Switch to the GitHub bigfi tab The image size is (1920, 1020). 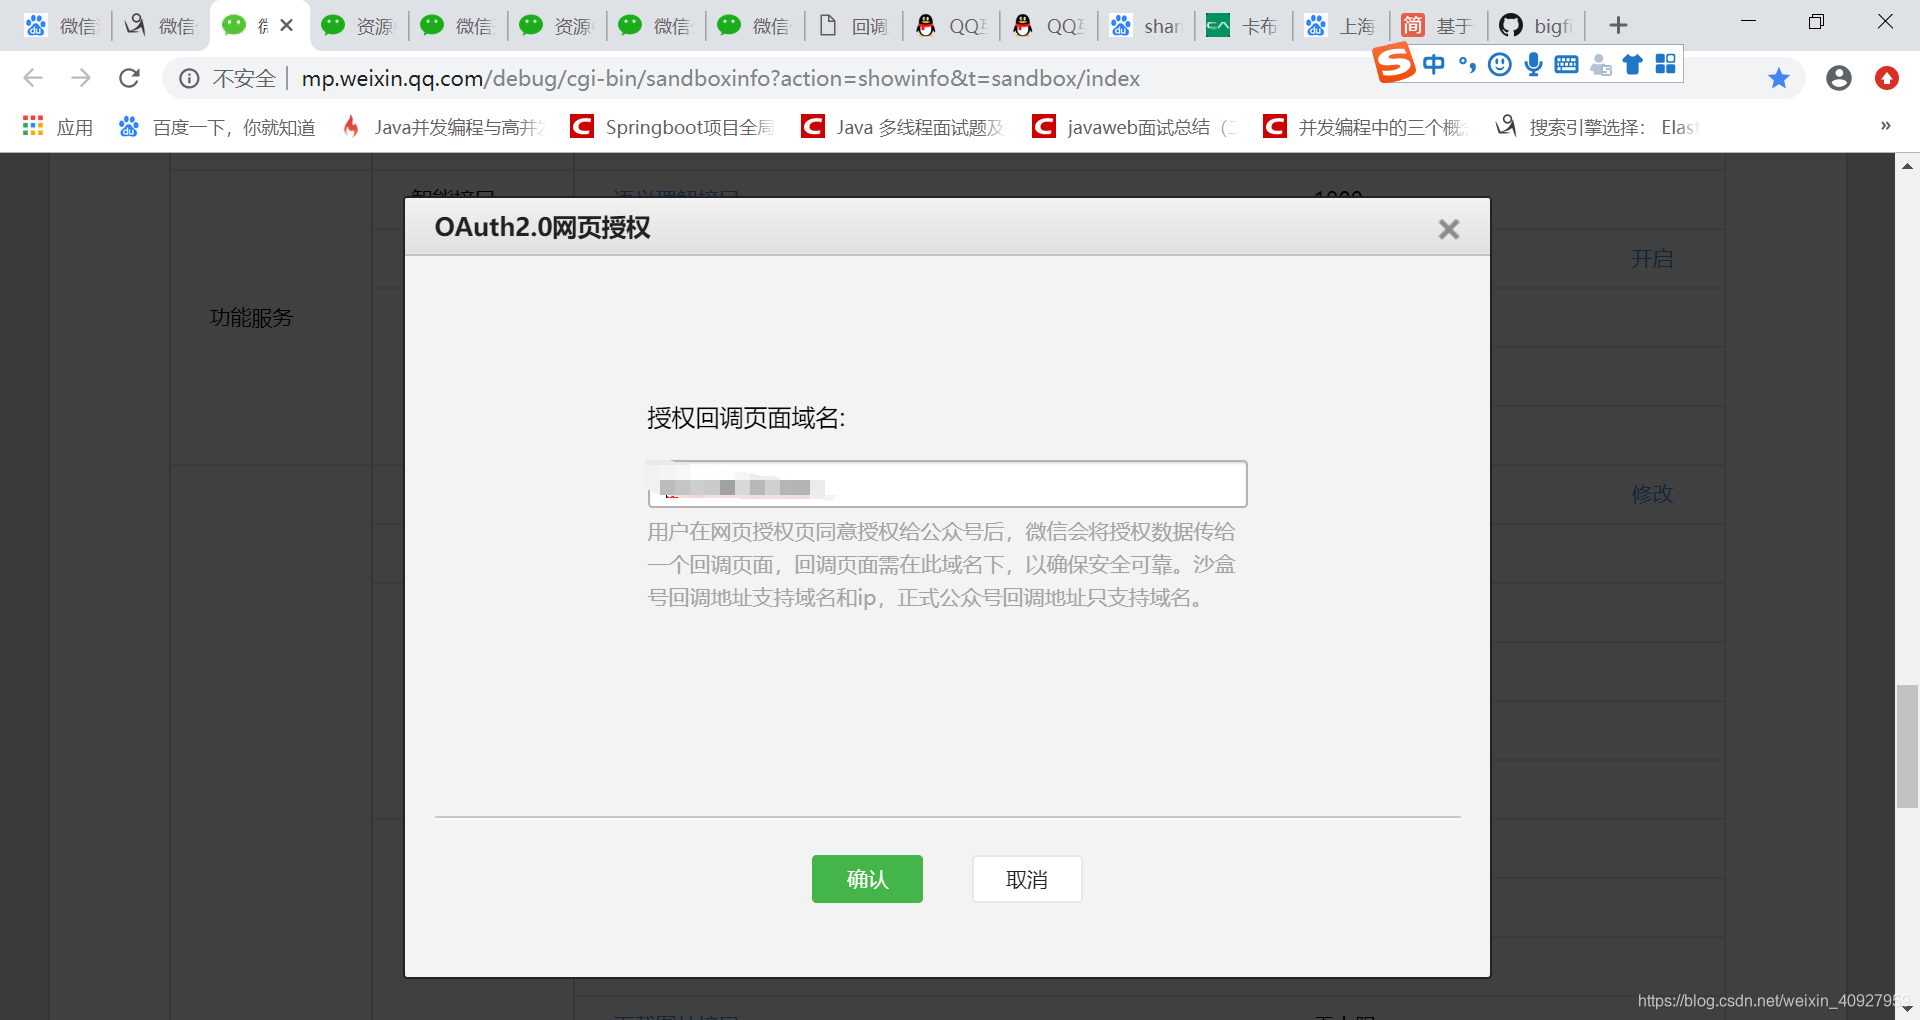(1536, 25)
